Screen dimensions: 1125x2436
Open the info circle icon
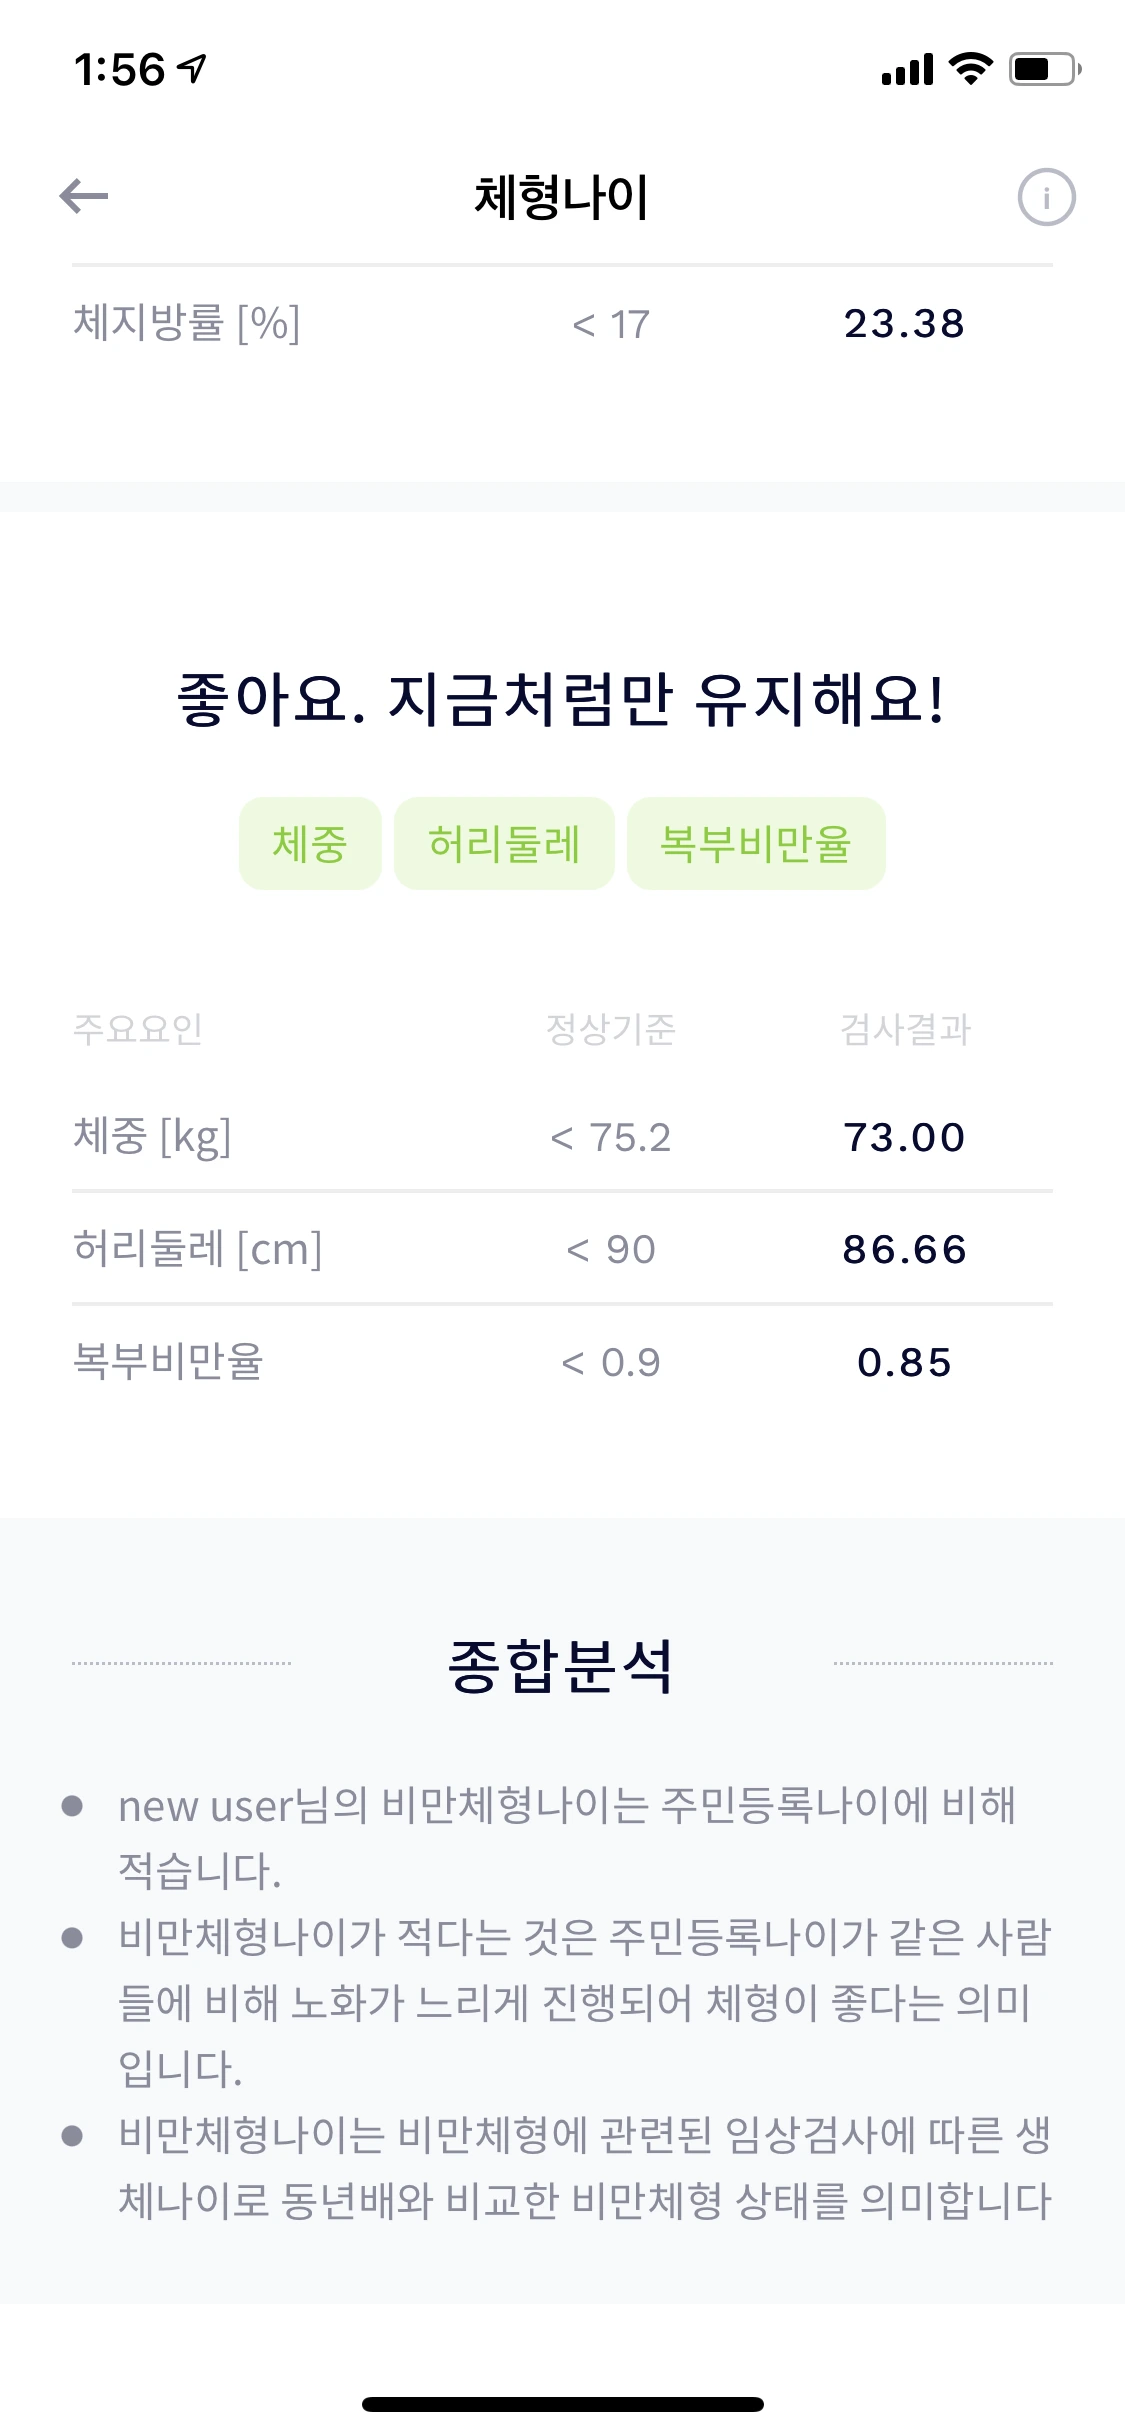coord(1046,197)
